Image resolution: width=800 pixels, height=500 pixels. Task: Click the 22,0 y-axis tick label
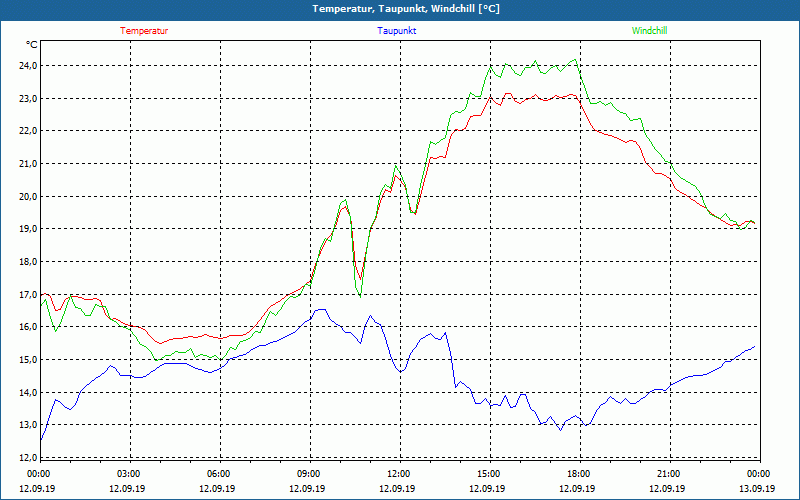[27, 131]
